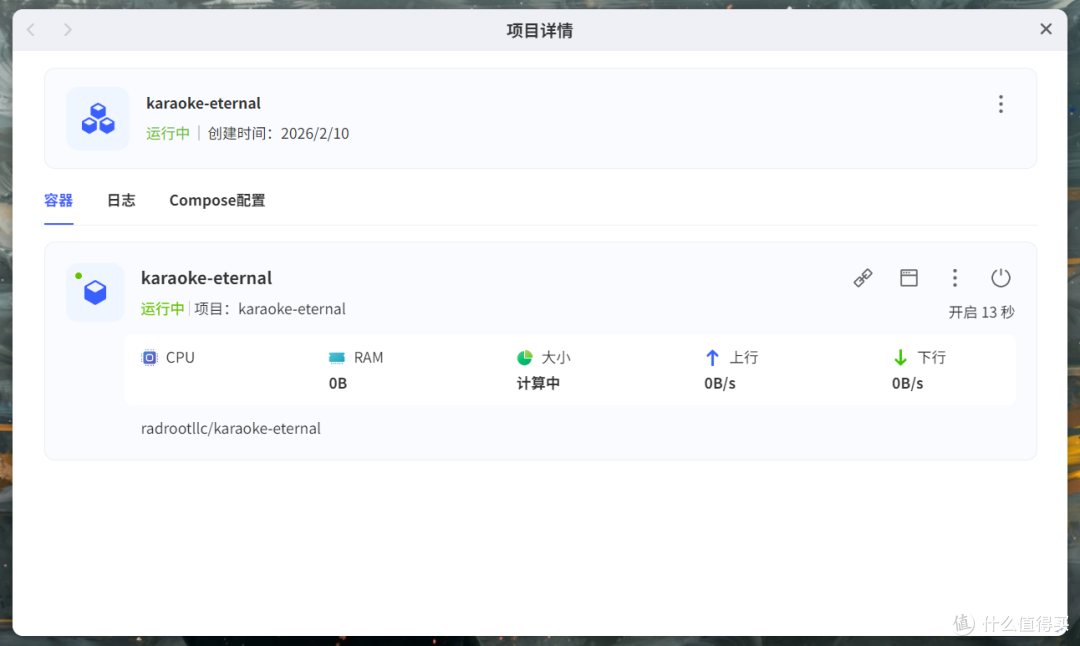Open the container terminal window icon
The image size is (1080, 646).
909,278
